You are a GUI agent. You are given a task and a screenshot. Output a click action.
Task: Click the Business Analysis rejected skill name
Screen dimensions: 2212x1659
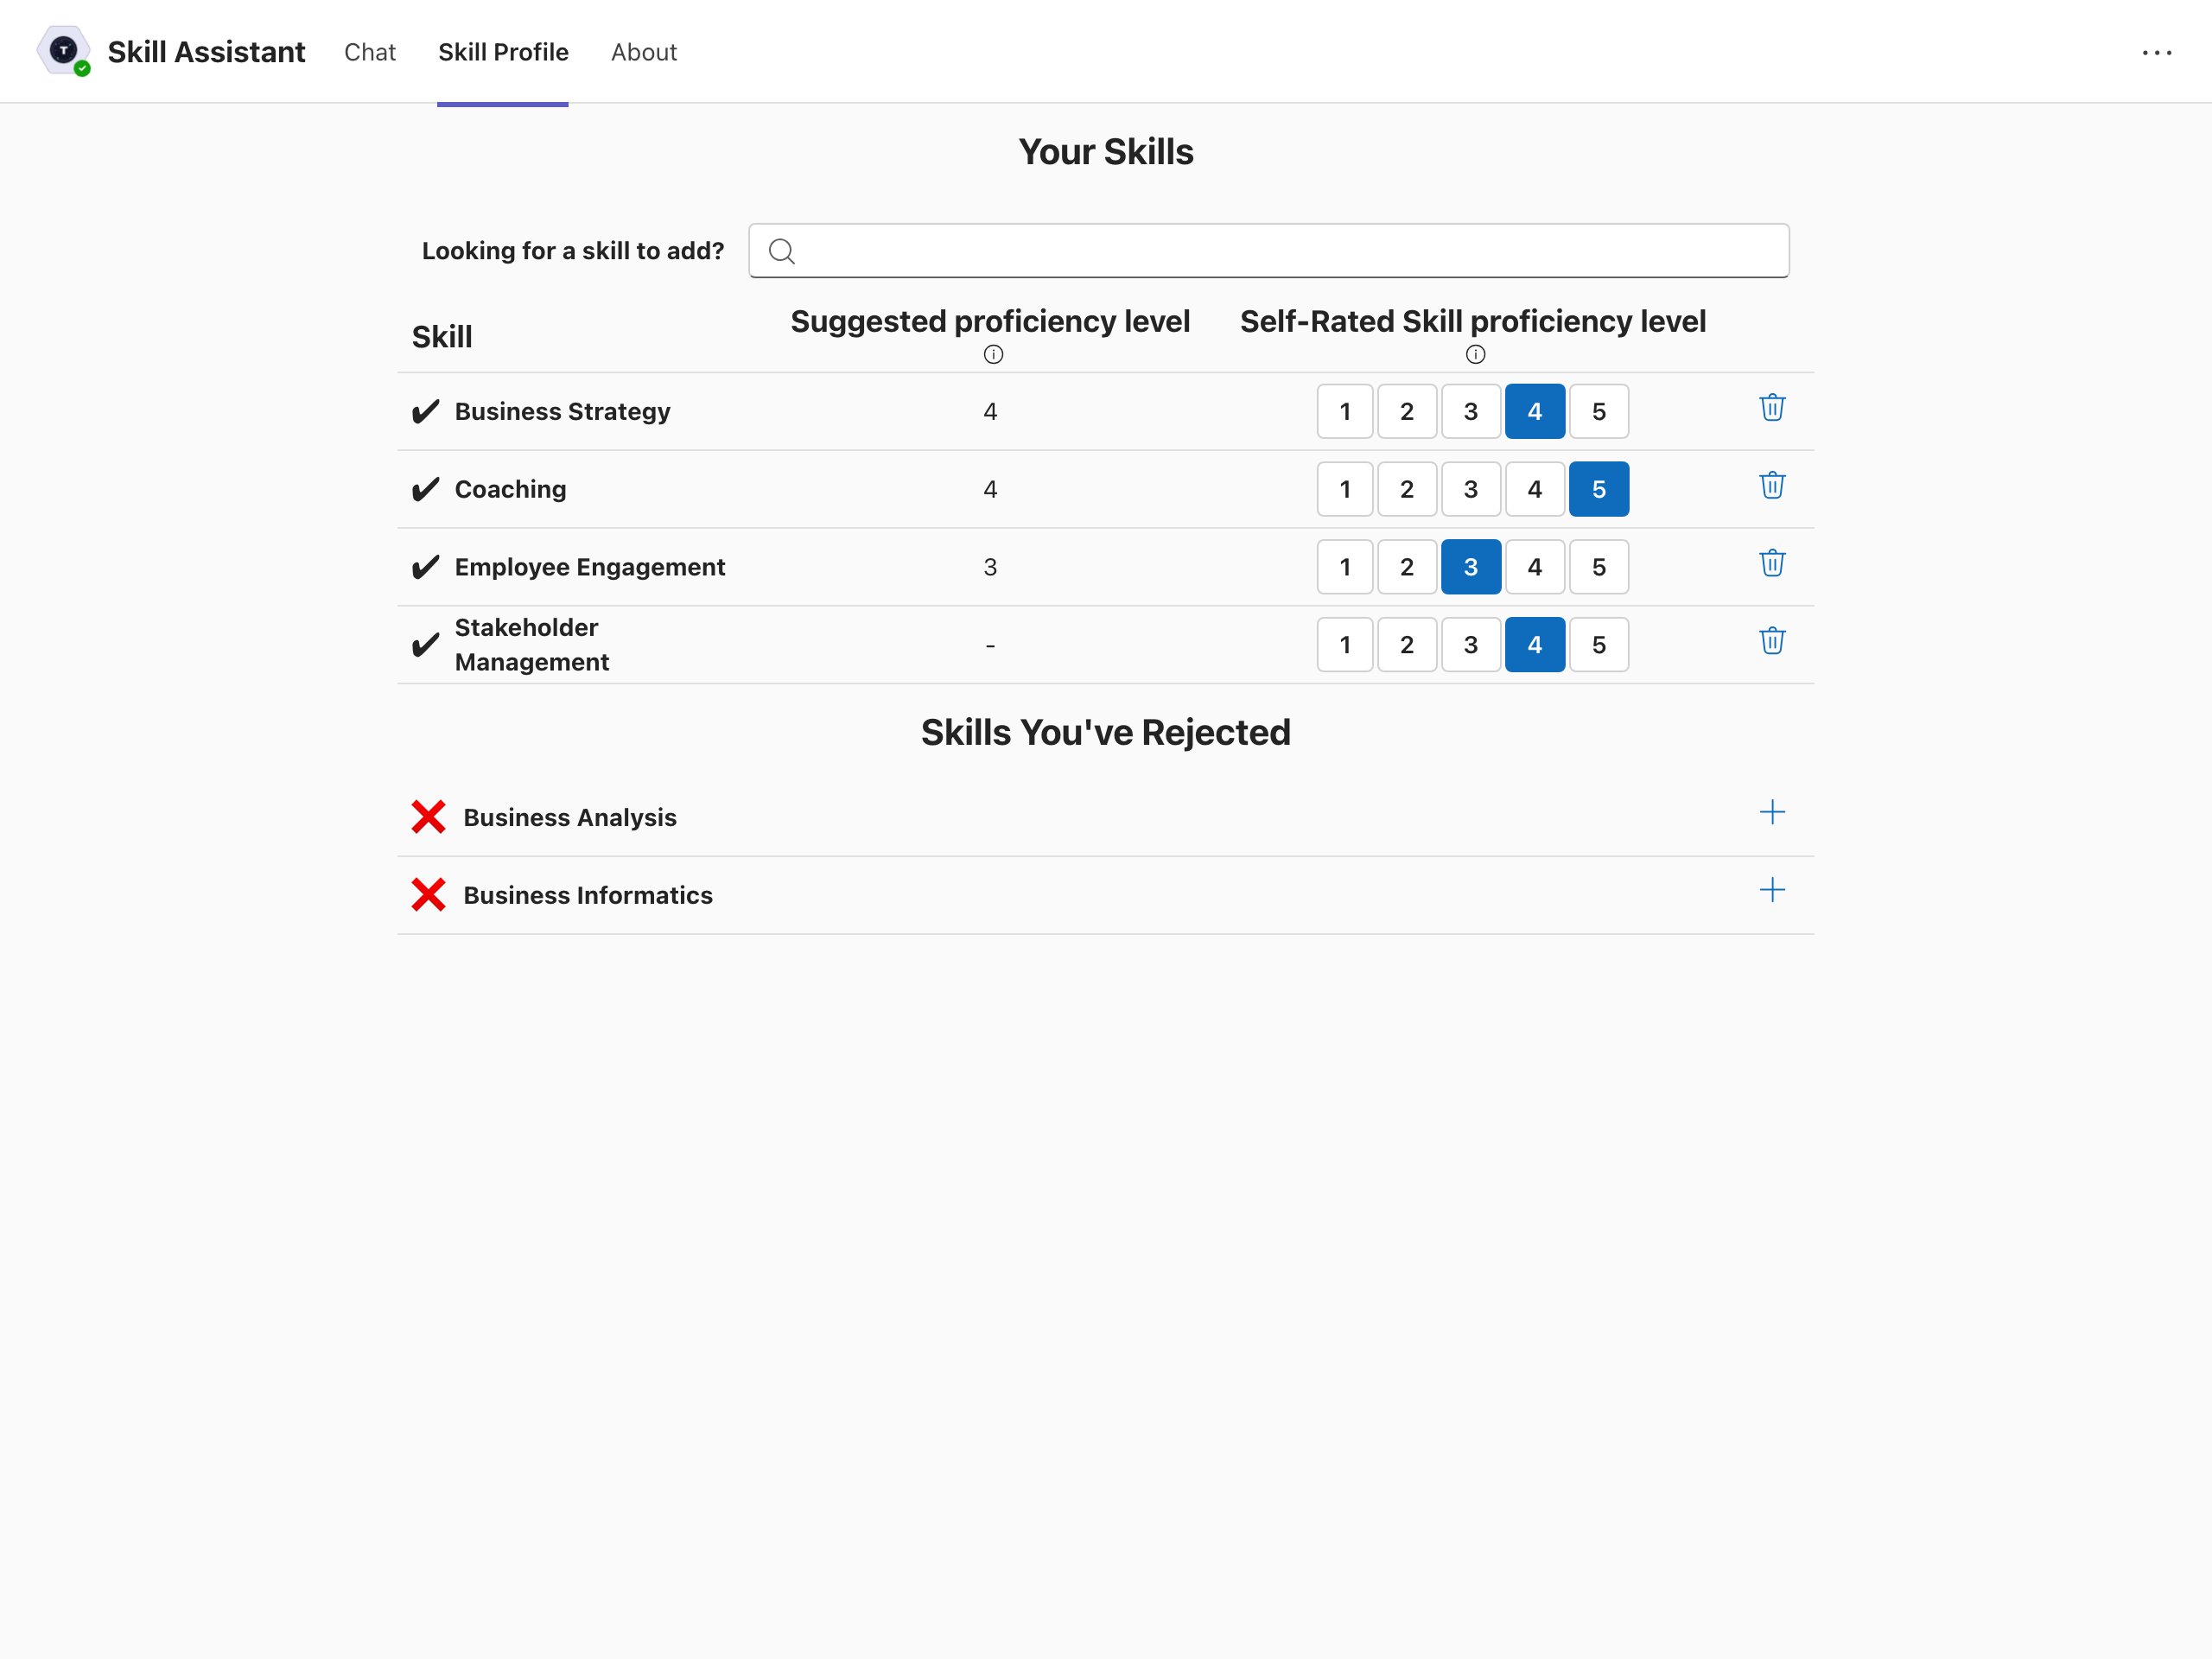(569, 817)
